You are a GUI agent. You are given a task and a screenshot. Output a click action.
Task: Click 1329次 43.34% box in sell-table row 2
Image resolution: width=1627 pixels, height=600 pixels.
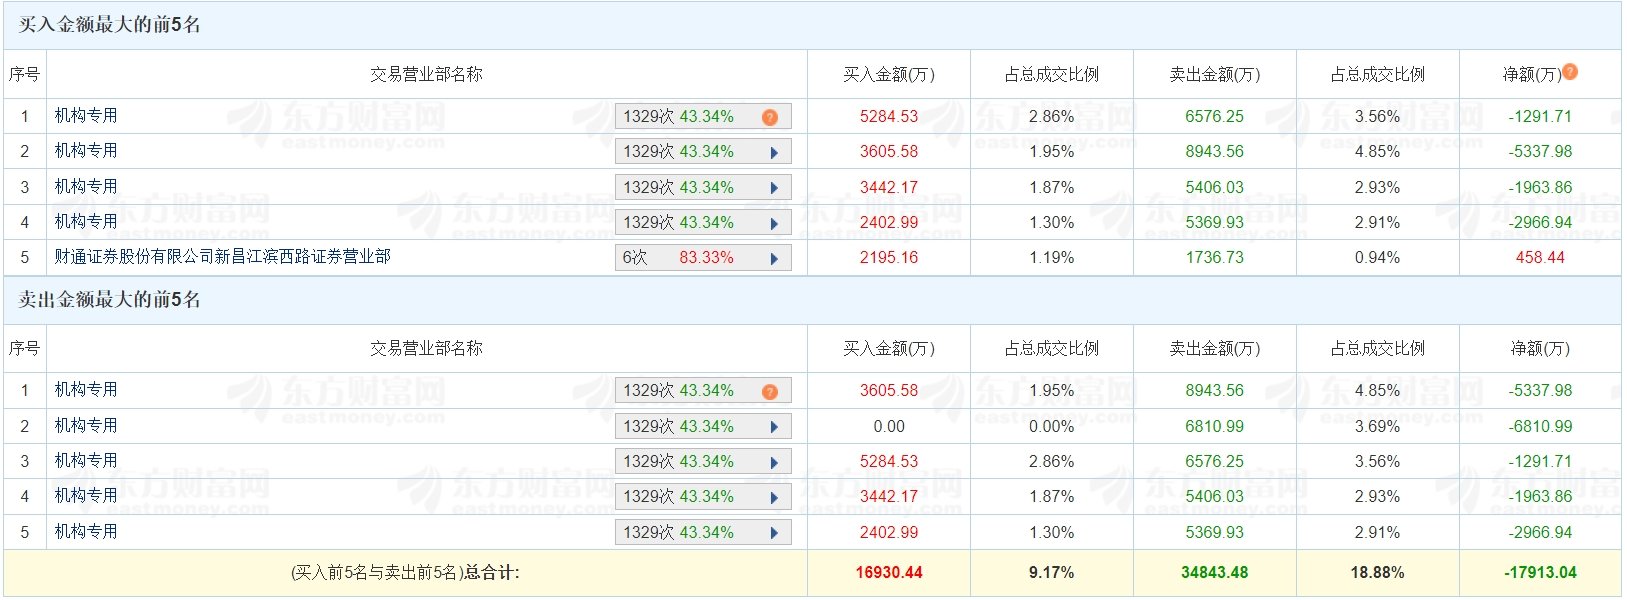[703, 427]
